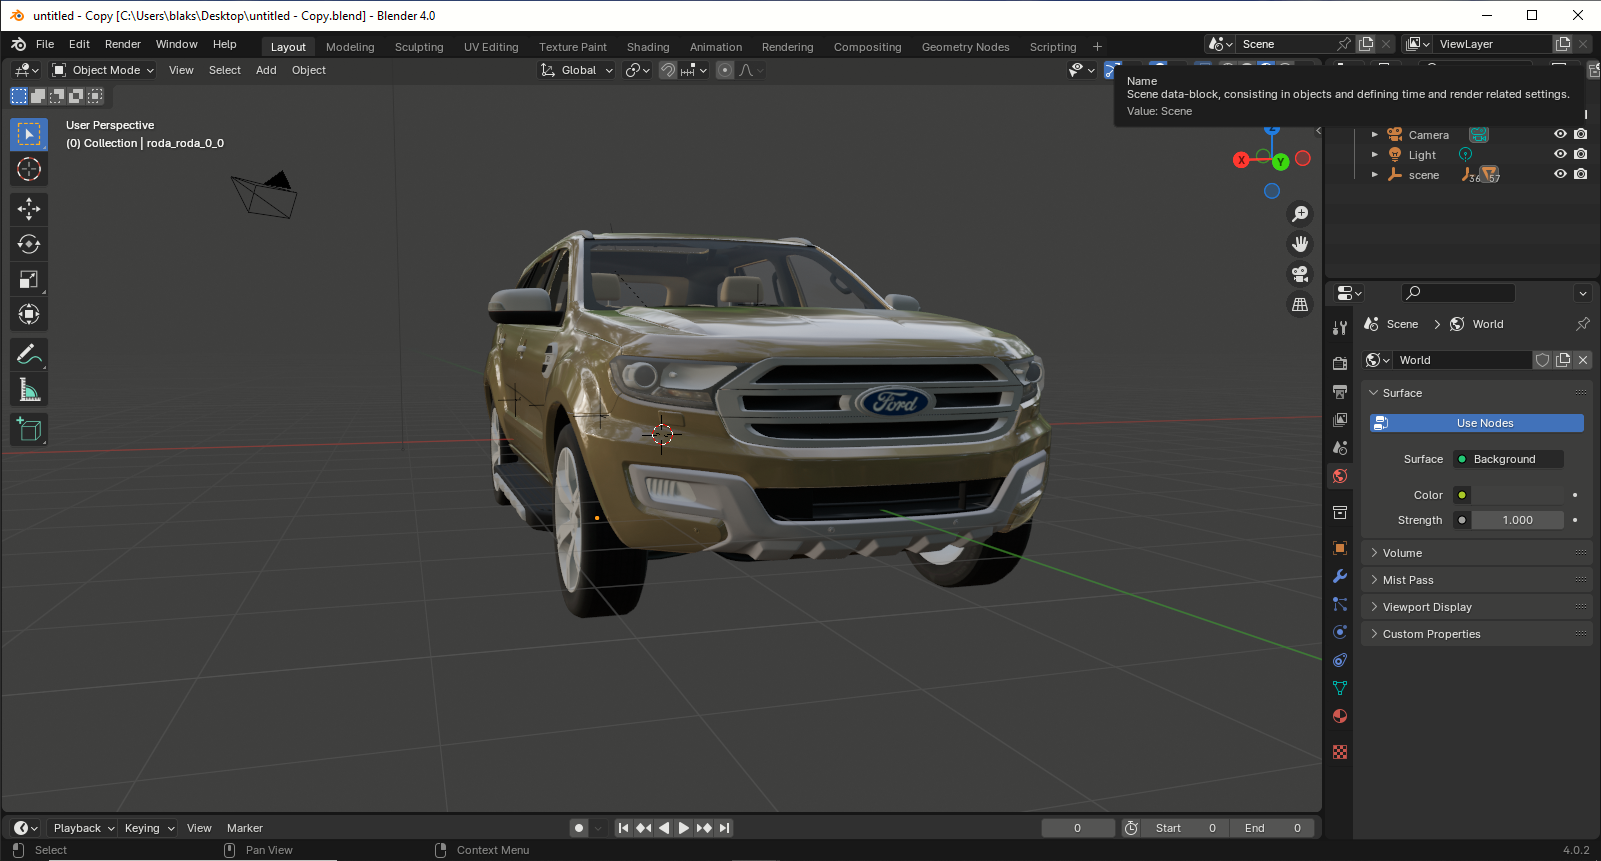This screenshot has height=861, width=1601.
Task: Open the Scene properties tab
Action: click(1340, 448)
